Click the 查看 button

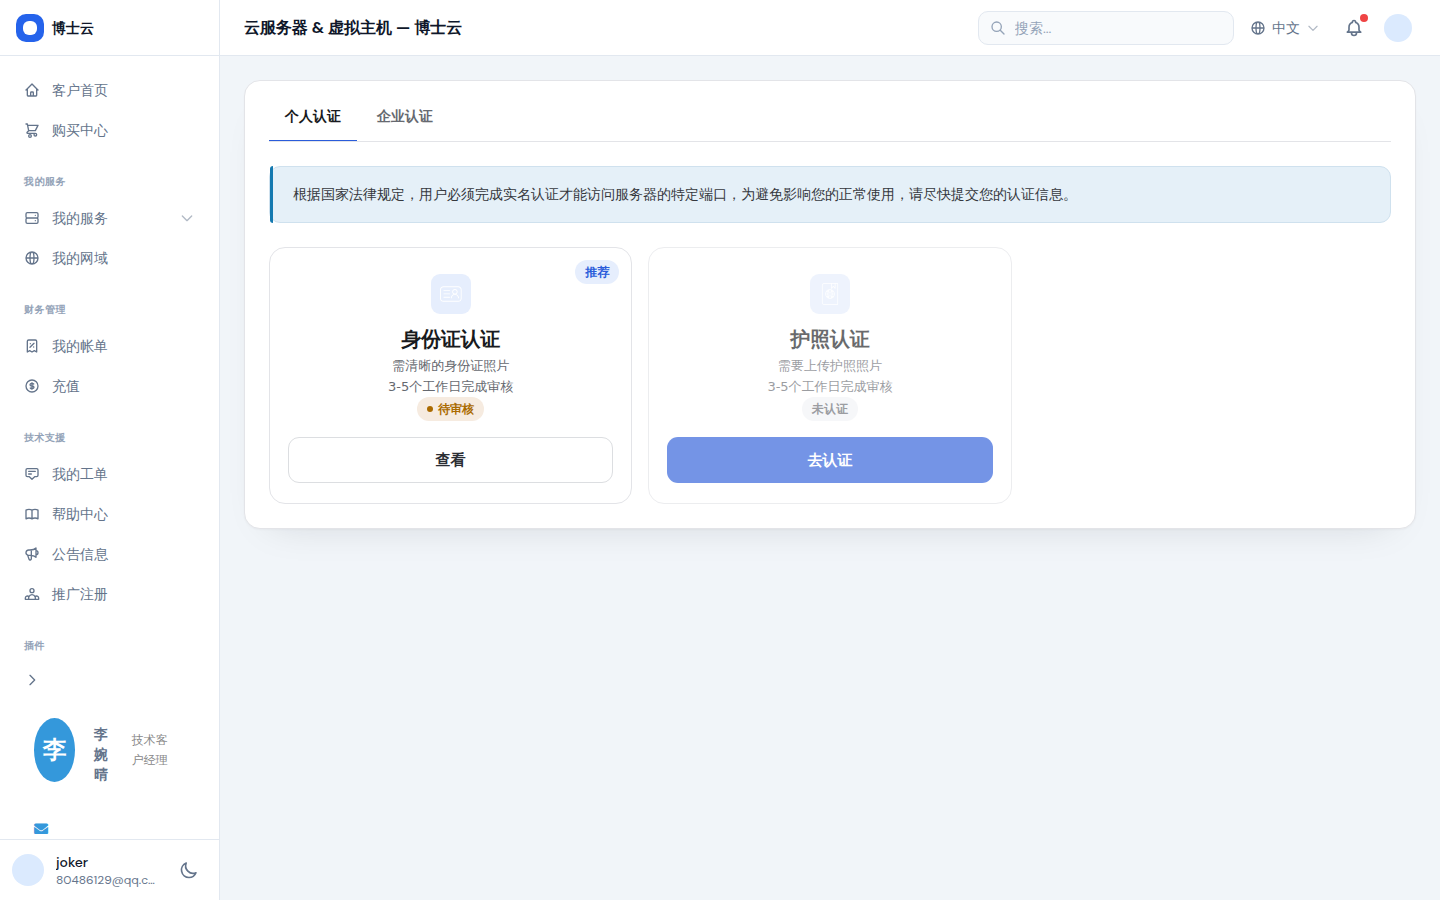(x=450, y=460)
